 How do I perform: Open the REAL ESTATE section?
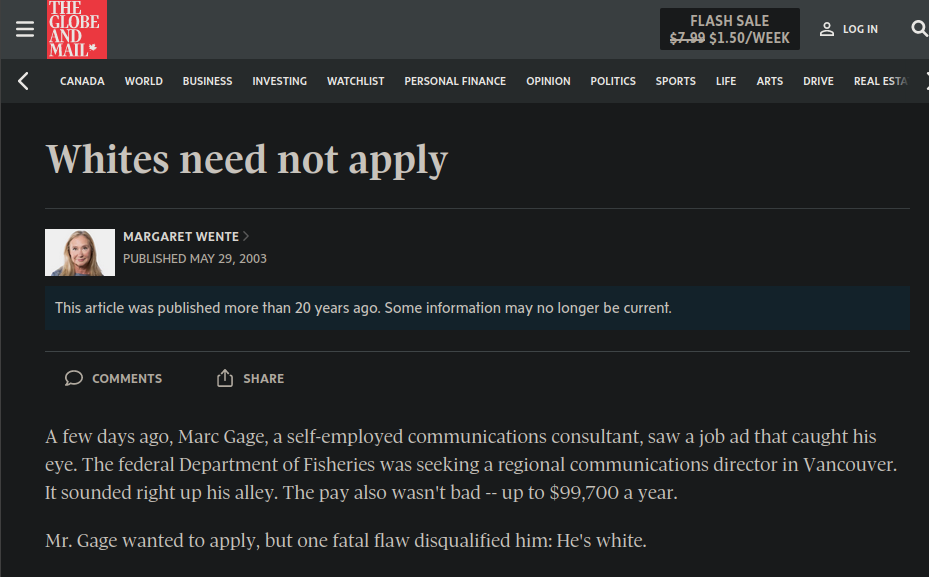(880, 81)
